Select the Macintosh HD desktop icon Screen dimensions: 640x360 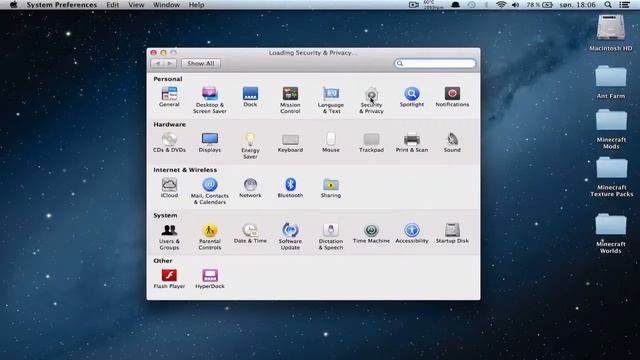click(x=611, y=33)
